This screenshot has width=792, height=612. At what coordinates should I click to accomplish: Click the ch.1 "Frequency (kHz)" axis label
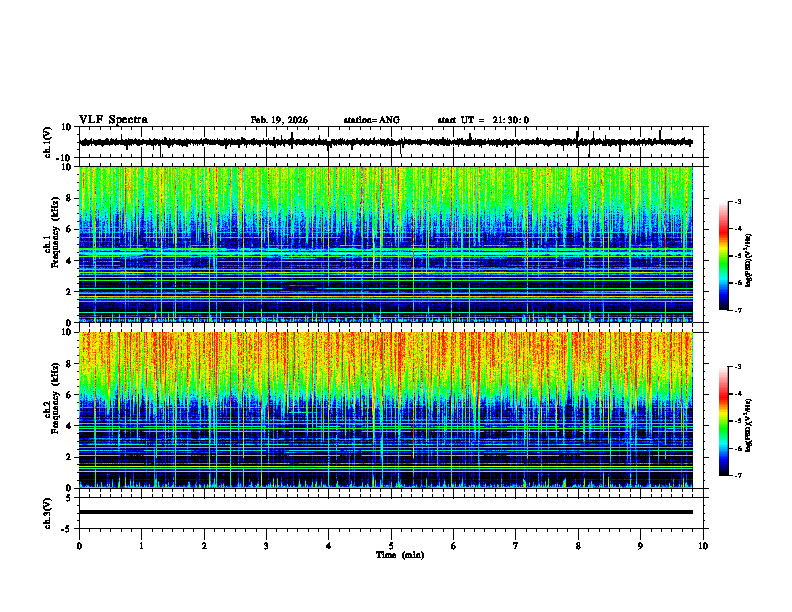(55, 233)
